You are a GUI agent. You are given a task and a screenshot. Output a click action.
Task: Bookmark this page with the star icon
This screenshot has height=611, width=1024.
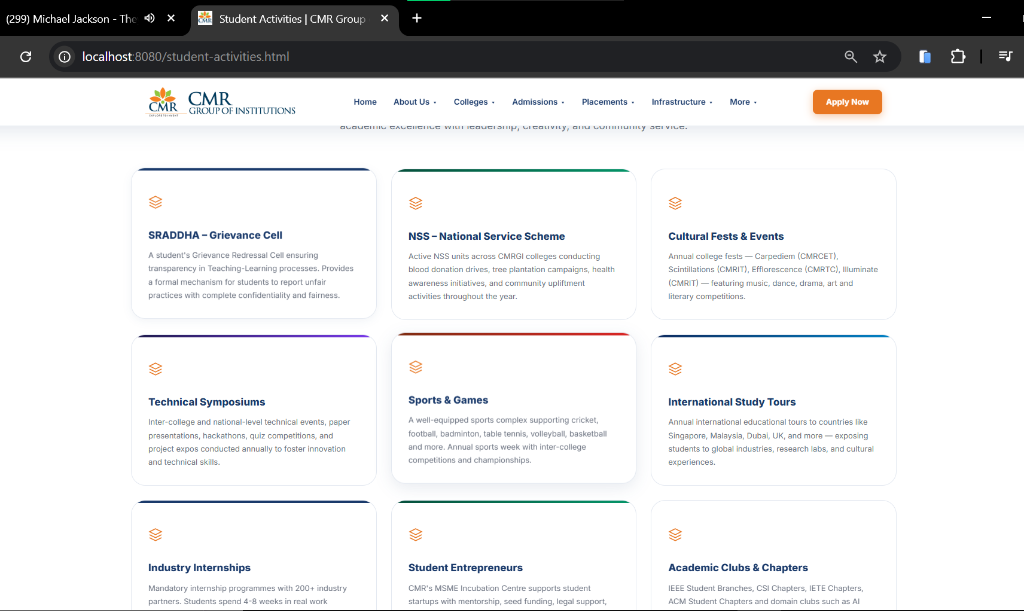coord(880,57)
